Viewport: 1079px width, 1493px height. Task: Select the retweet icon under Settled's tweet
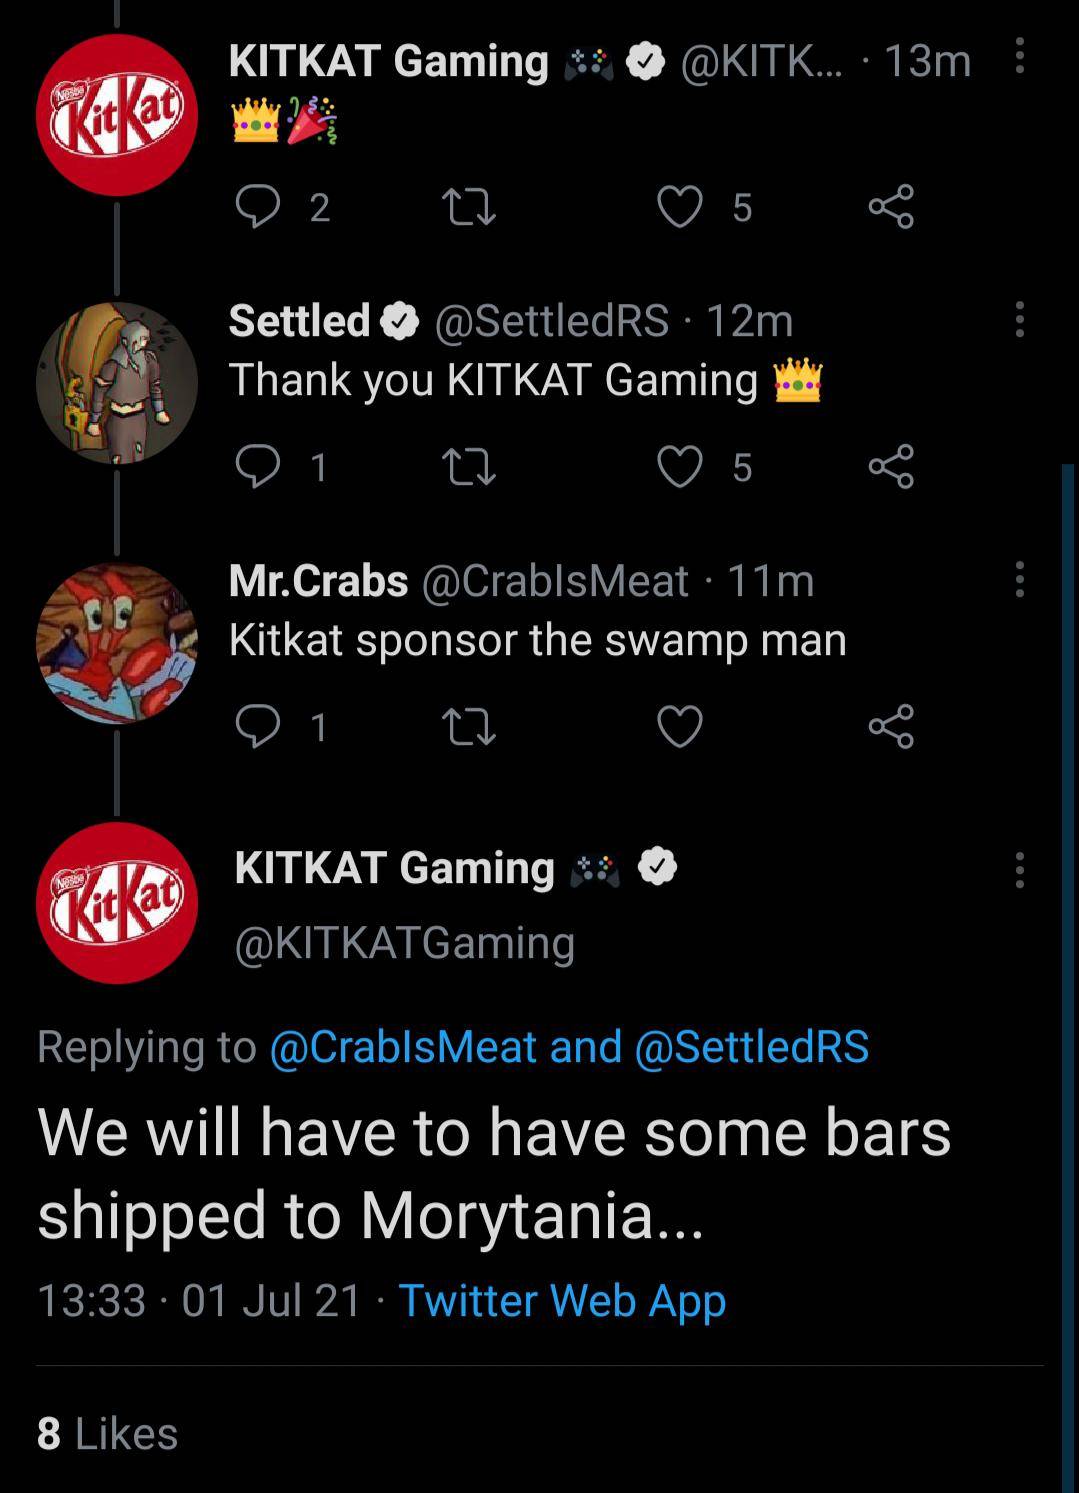coord(469,466)
